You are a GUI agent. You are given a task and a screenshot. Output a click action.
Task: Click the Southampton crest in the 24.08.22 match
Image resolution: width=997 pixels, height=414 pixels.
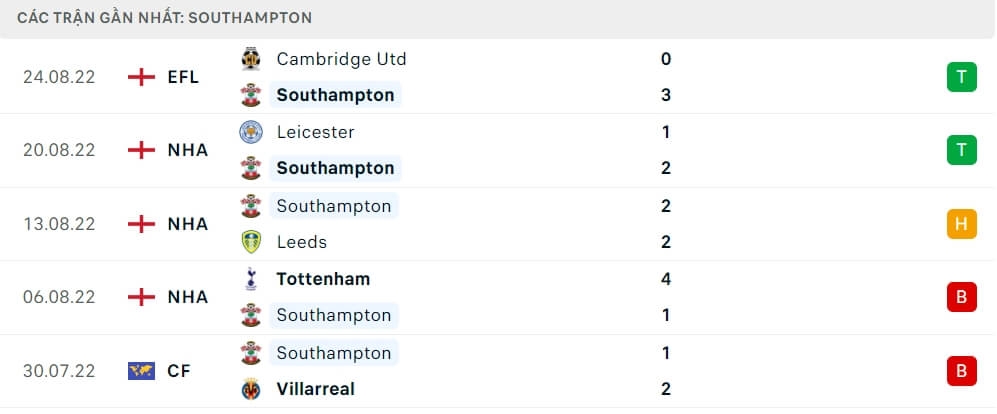250,95
